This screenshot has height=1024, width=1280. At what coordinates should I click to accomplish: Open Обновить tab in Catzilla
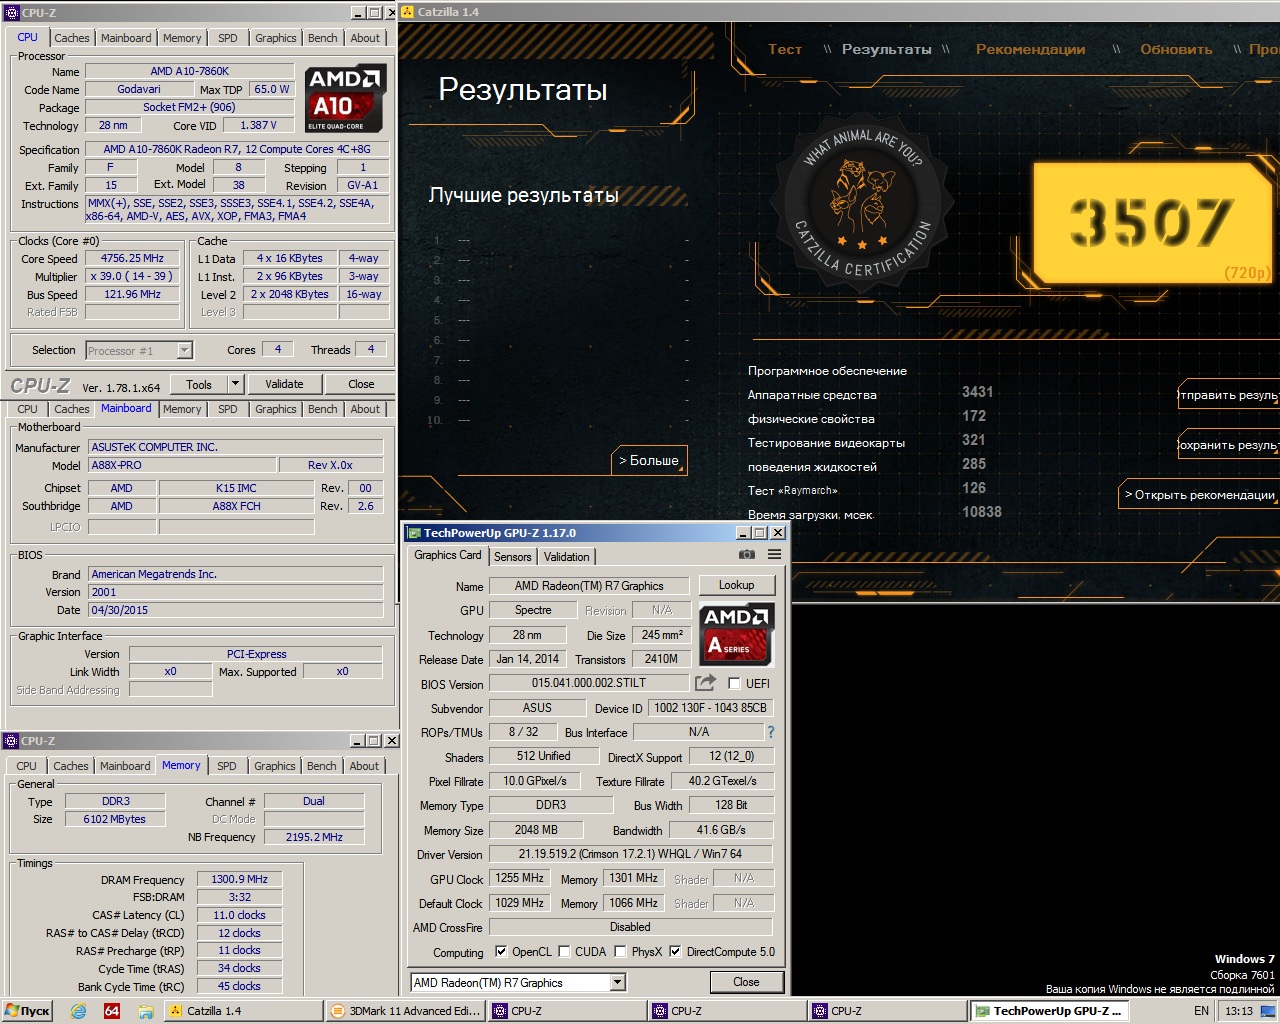[x=1176, y=49]
